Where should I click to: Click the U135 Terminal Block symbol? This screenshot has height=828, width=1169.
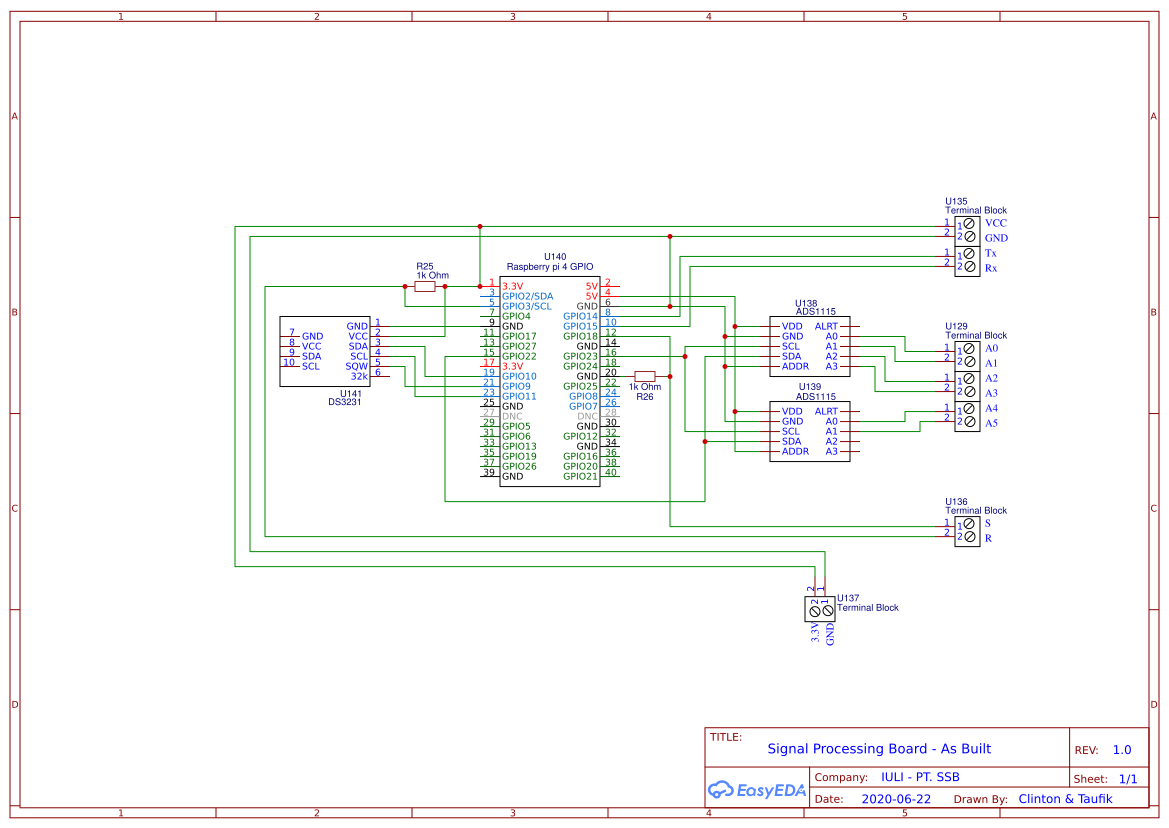coord(966,230)
